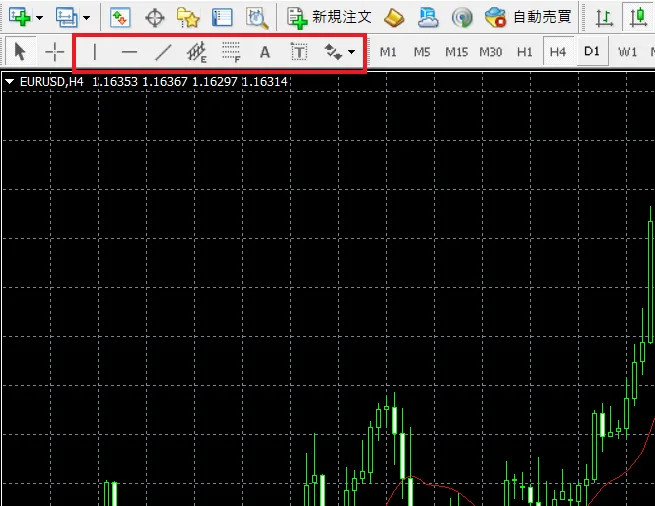Toggle 自動売買 auto trading
Image resolution: width=655 pixels, height=506 pixels.
[528, 17]
